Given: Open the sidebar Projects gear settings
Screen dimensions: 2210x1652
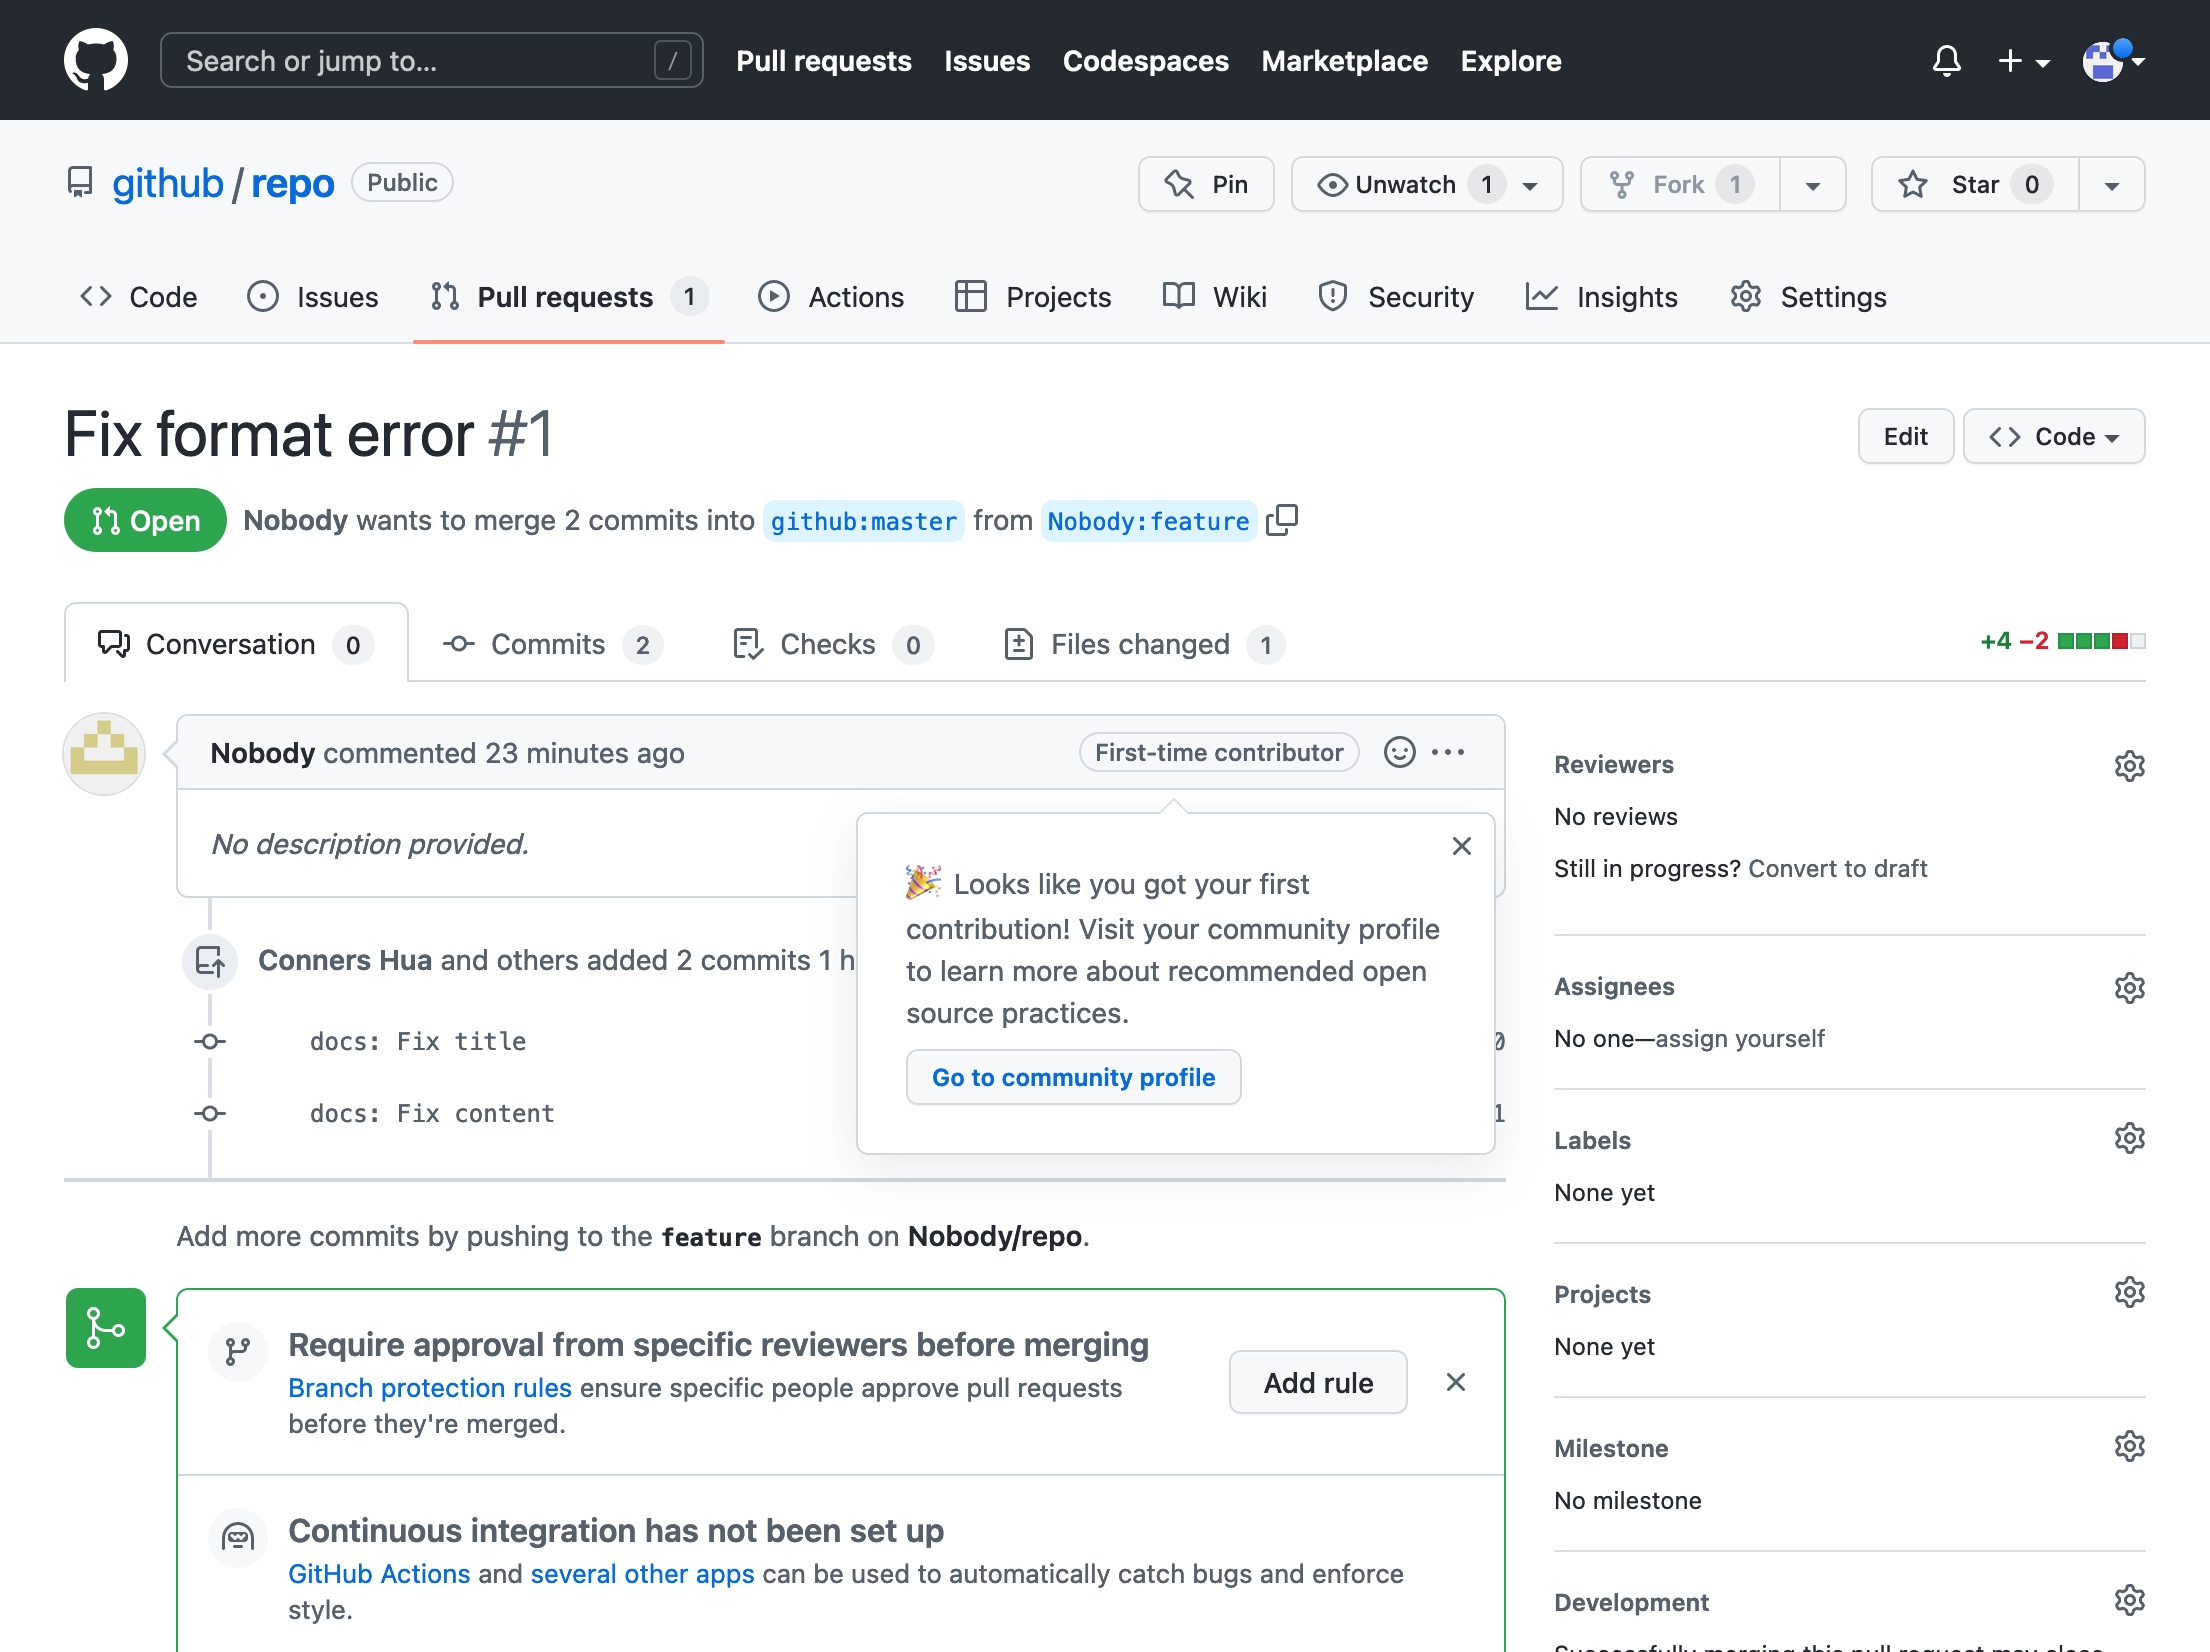Looking at the screenshot, I should point(2129,1292).
